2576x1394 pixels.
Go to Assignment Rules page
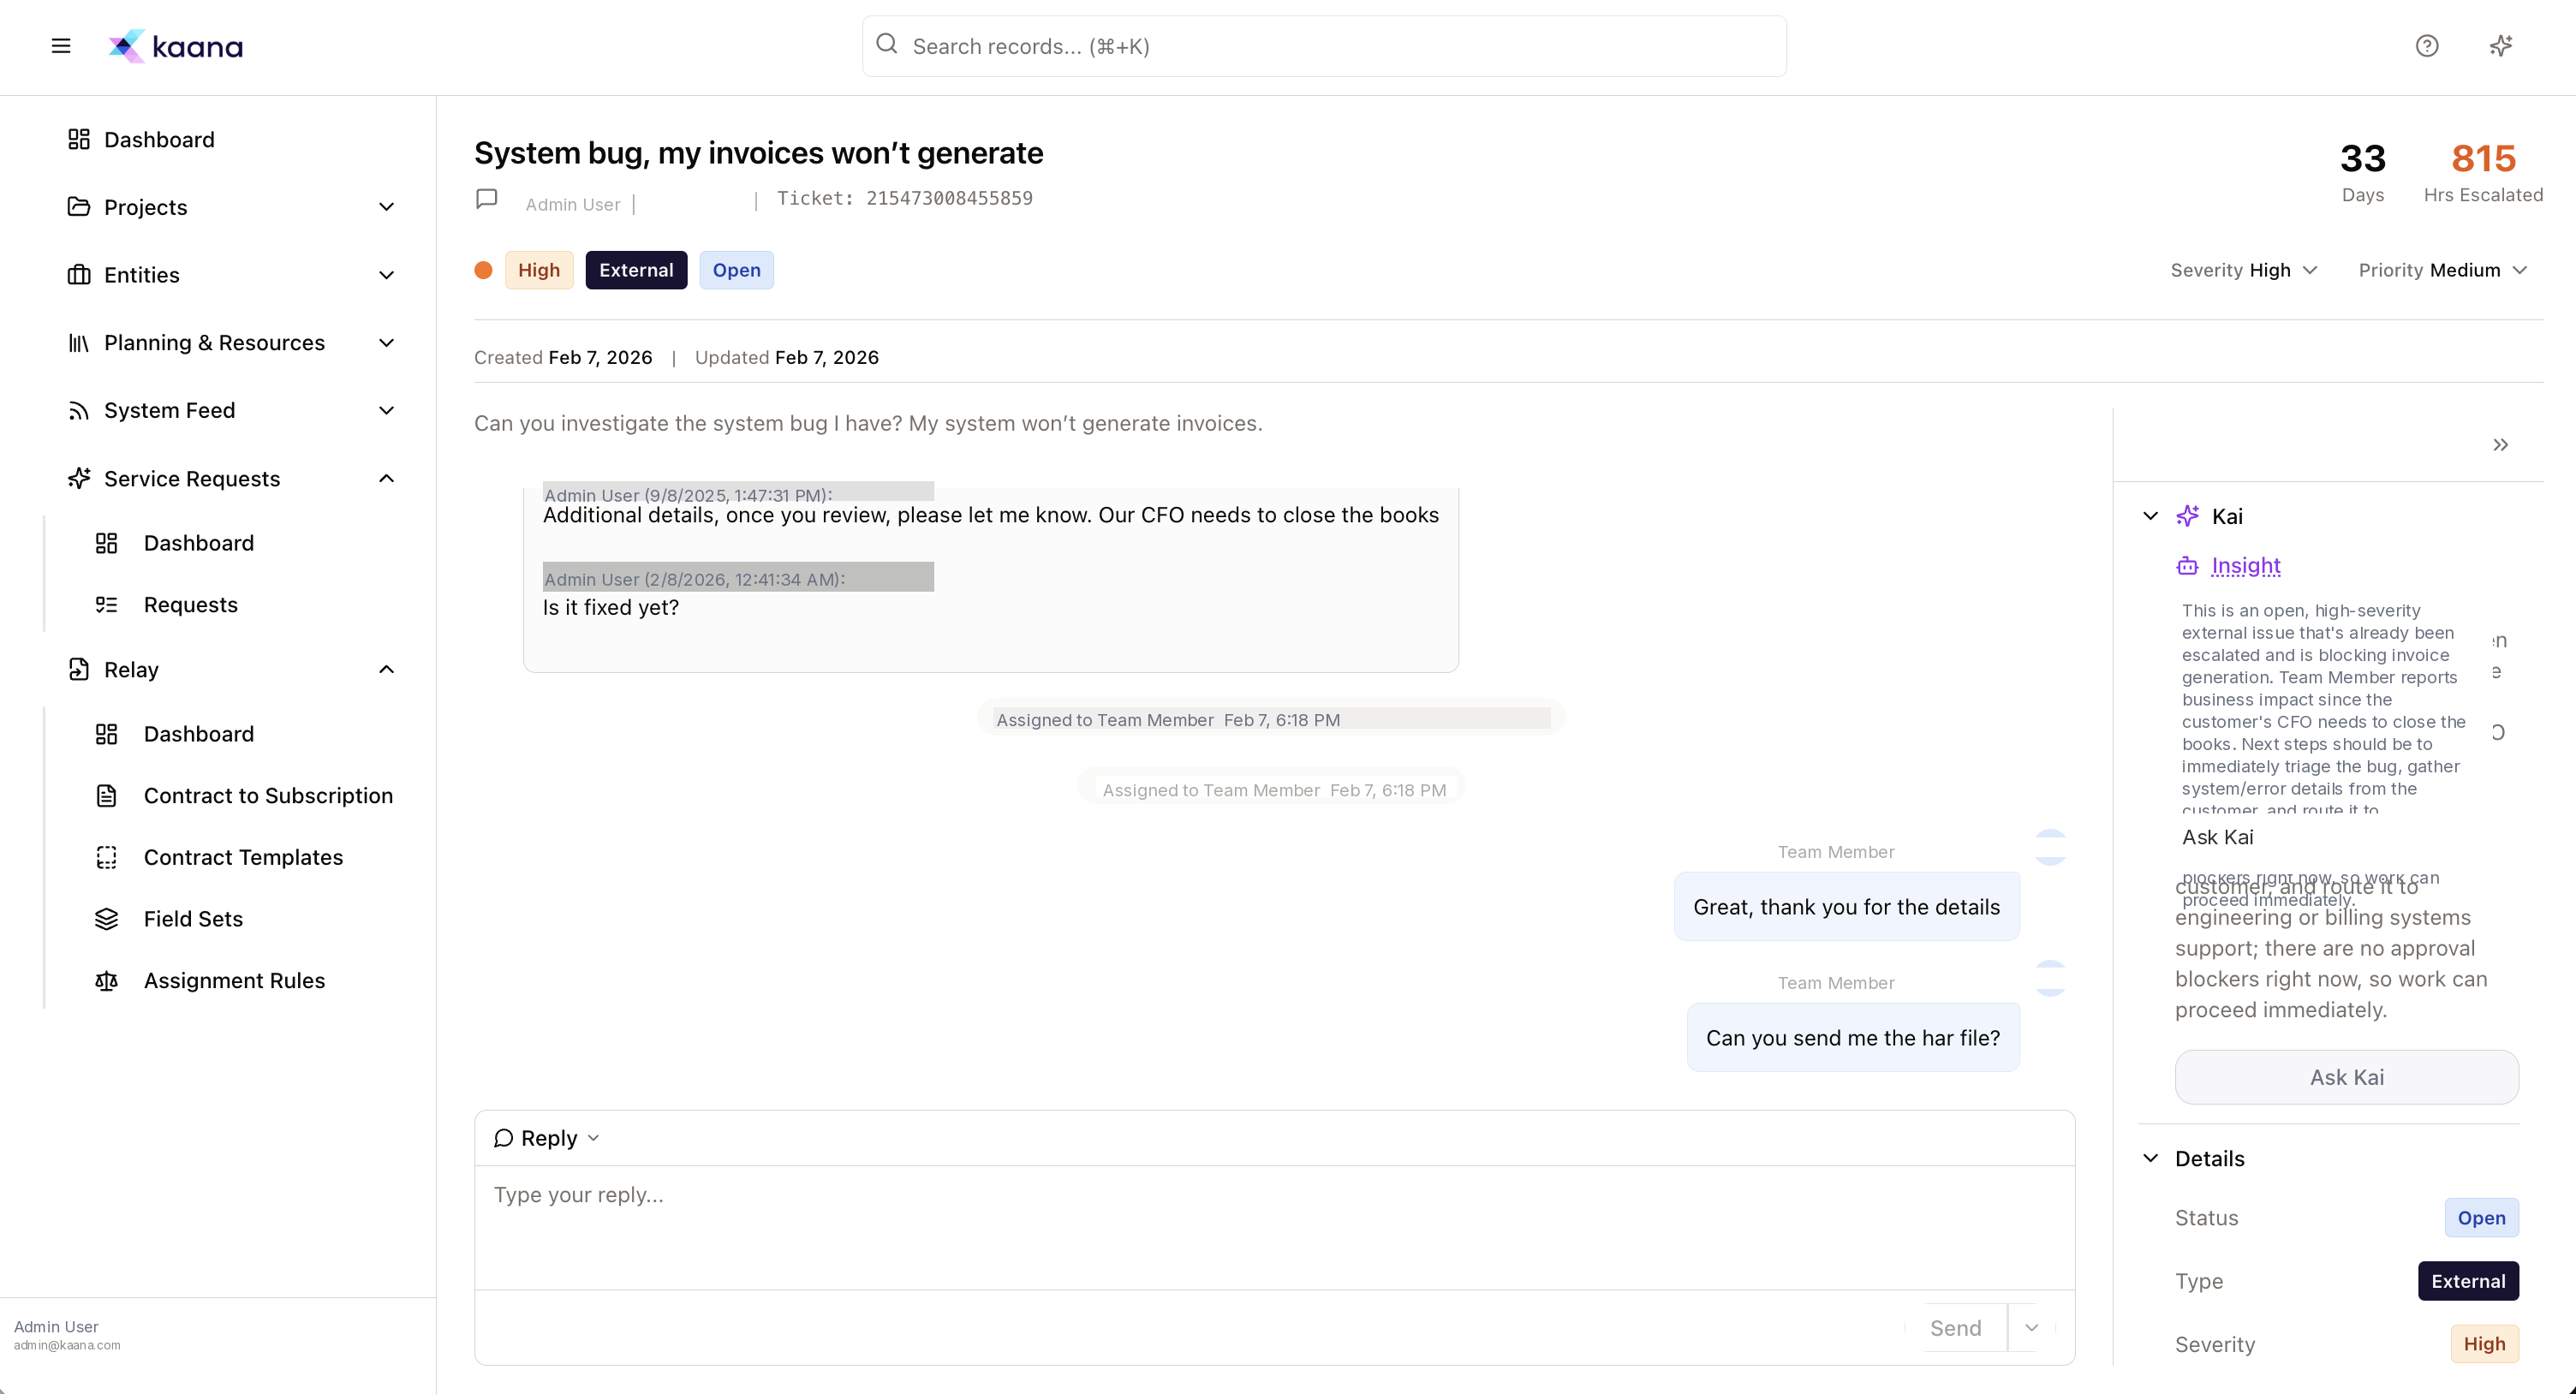[234, 980]
